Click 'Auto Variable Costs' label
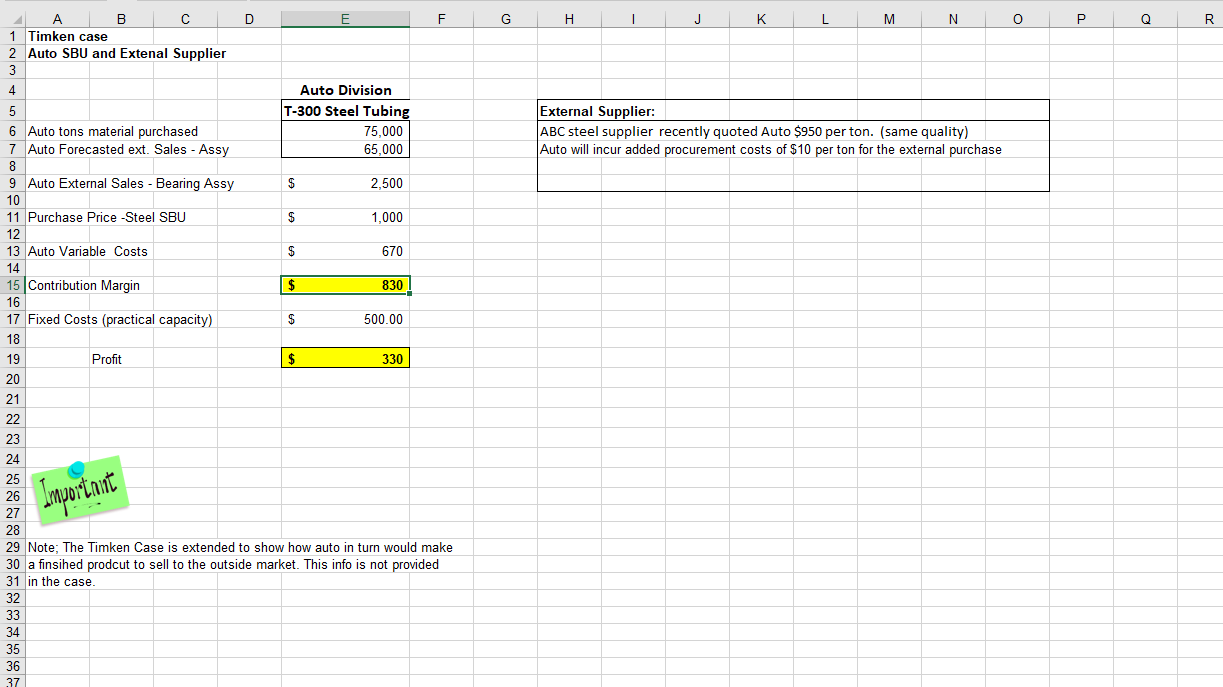Screen dimensions: 1223x687 point(88,251)
